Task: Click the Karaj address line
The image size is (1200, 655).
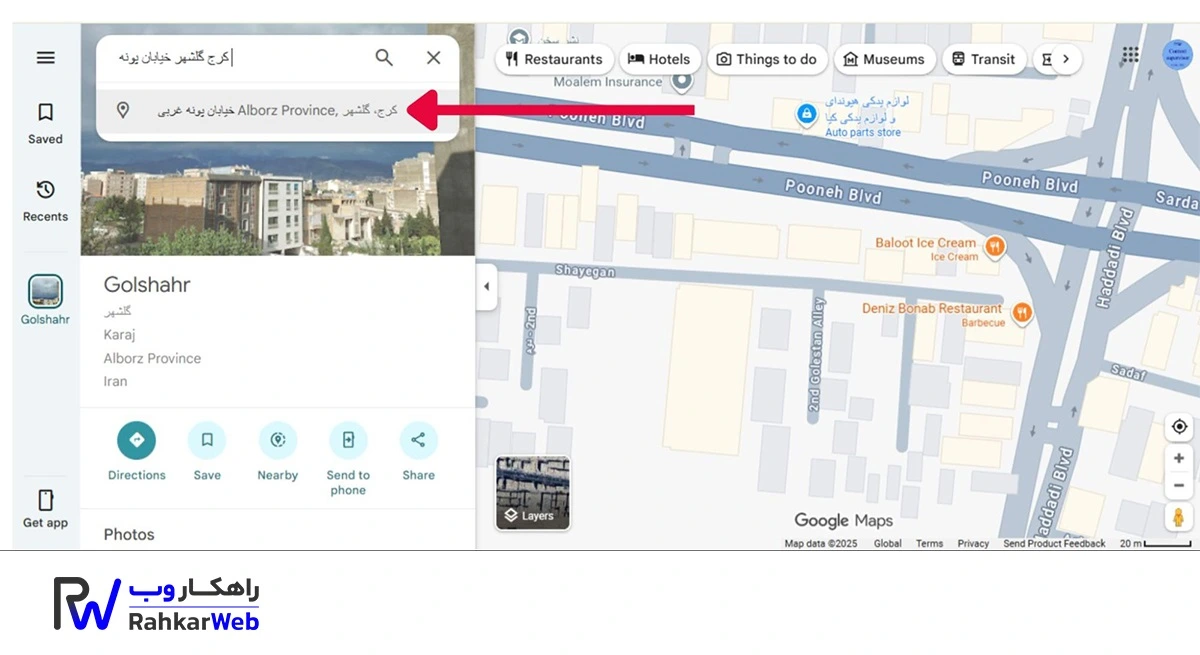Action: (x=119, y=335)
